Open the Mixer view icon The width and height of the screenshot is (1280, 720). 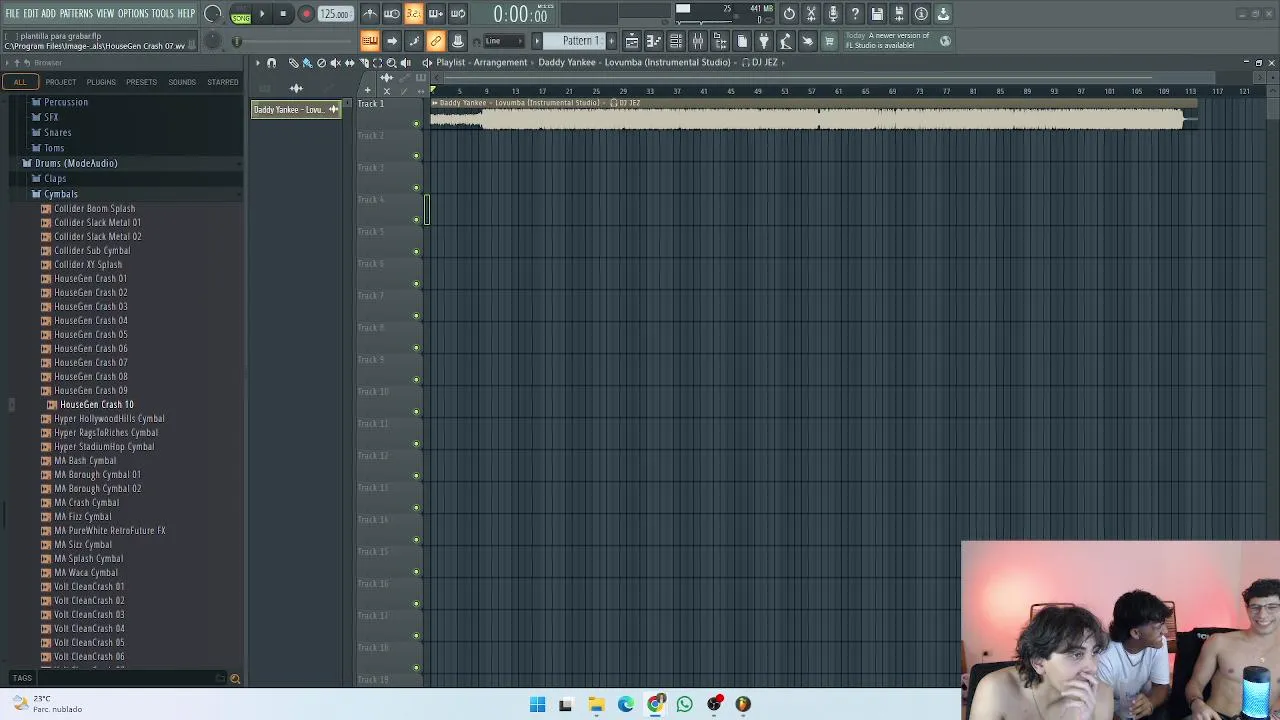pos(698,41)
